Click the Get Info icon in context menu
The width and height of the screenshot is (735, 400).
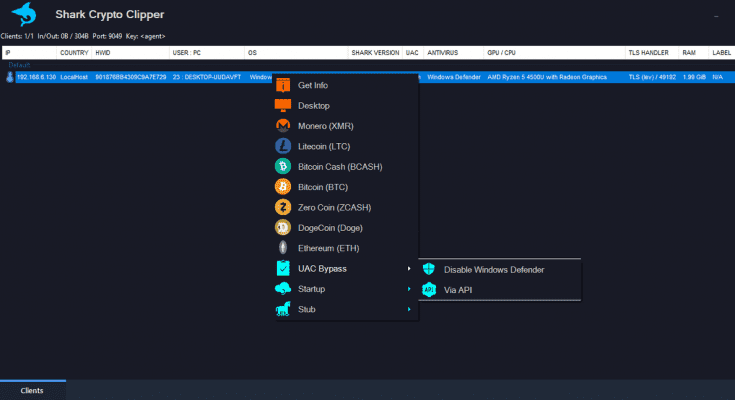(x=282, y=85)
